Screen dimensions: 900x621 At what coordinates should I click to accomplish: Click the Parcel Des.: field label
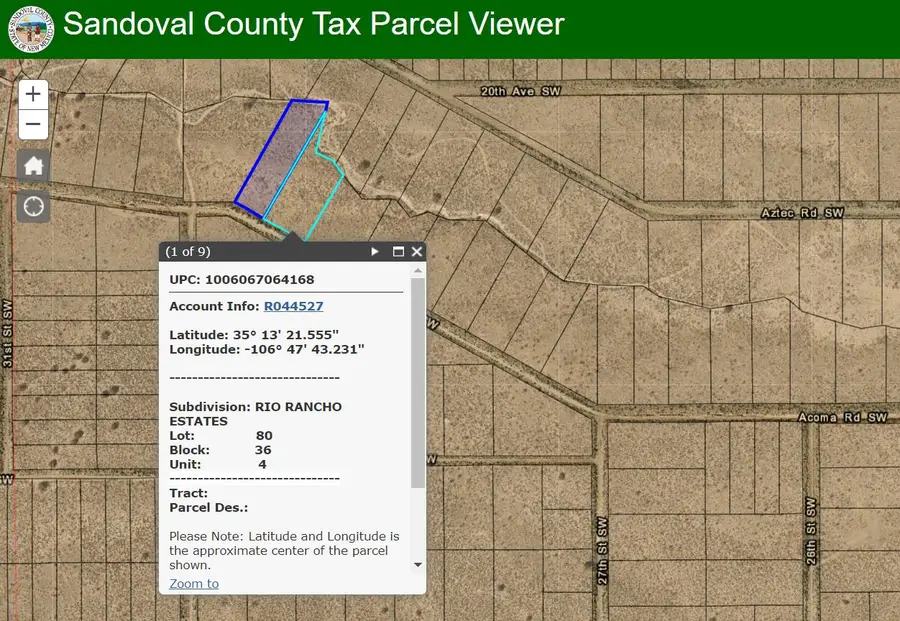click(x=208, y=507)
